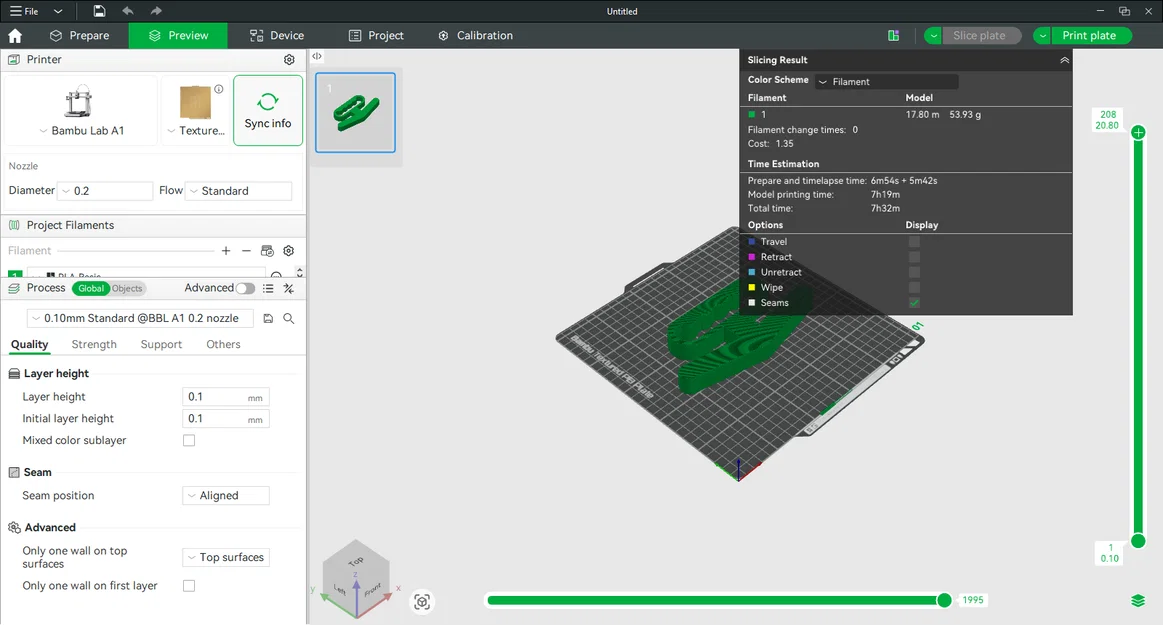Open the Prepare tab
The width and height of the screenshot is (1163, 625).
click(79, 36)
